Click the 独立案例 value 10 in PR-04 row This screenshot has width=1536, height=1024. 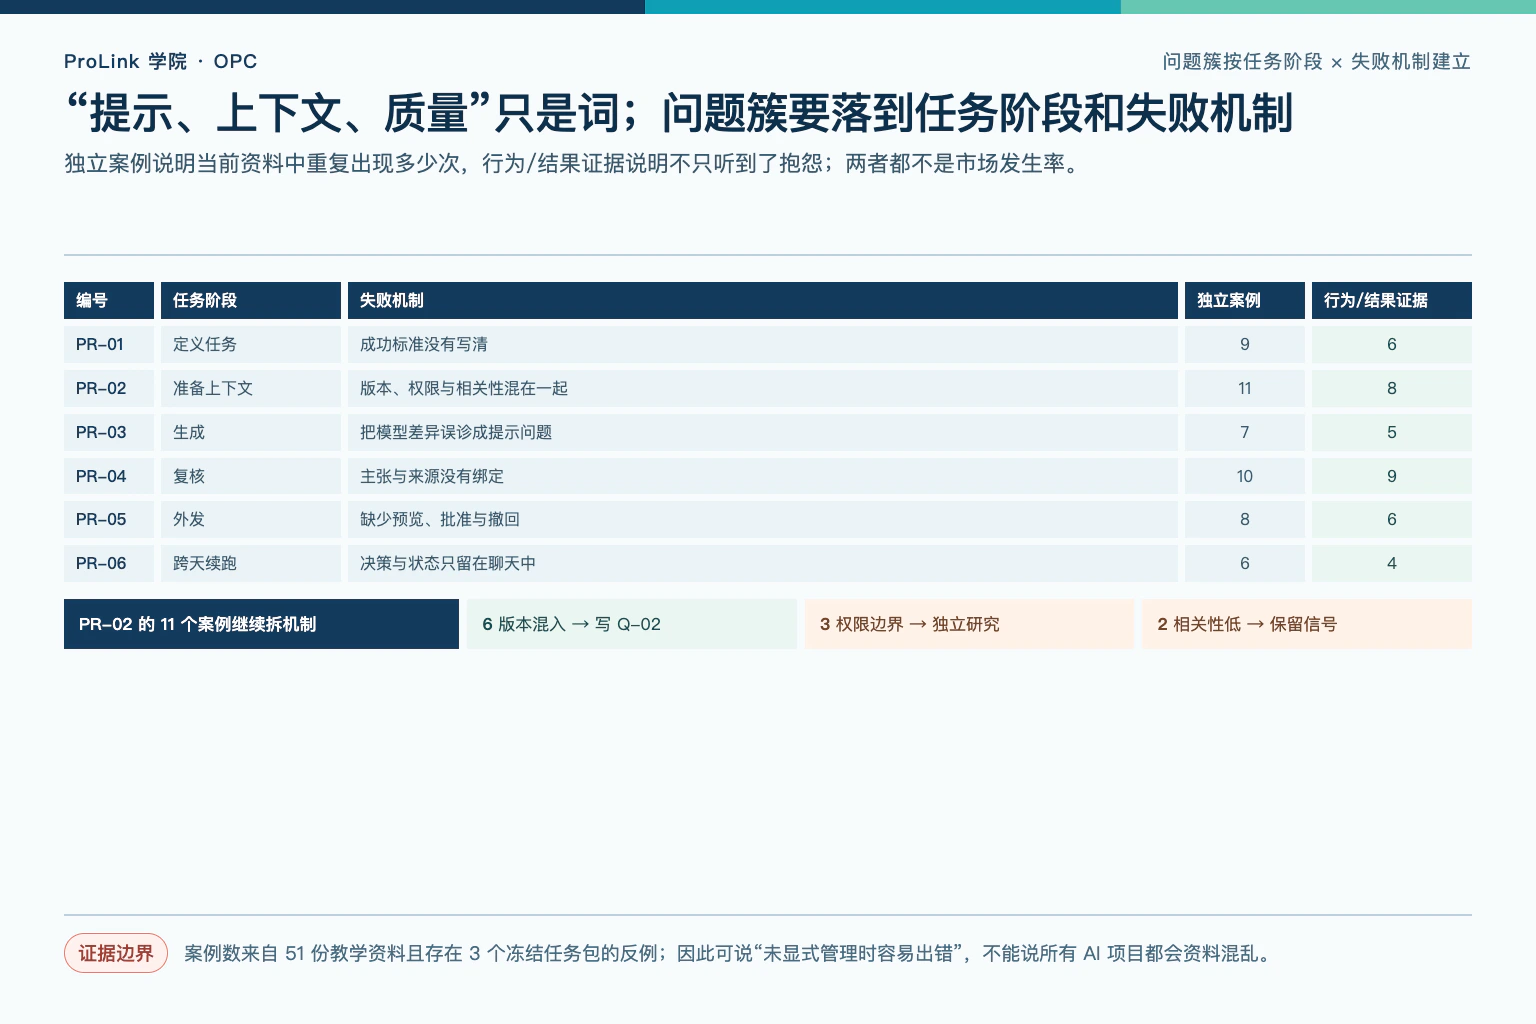[1245, 476]
